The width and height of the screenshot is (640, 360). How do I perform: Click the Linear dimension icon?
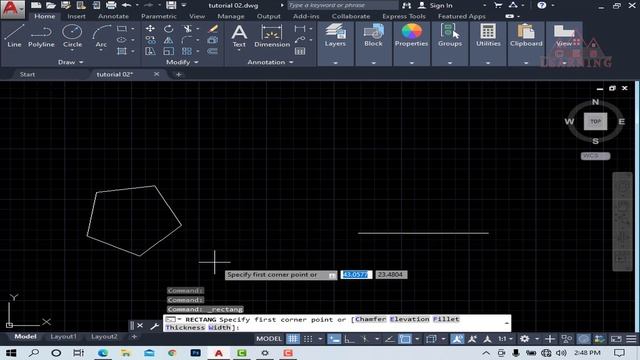point(300,29)
